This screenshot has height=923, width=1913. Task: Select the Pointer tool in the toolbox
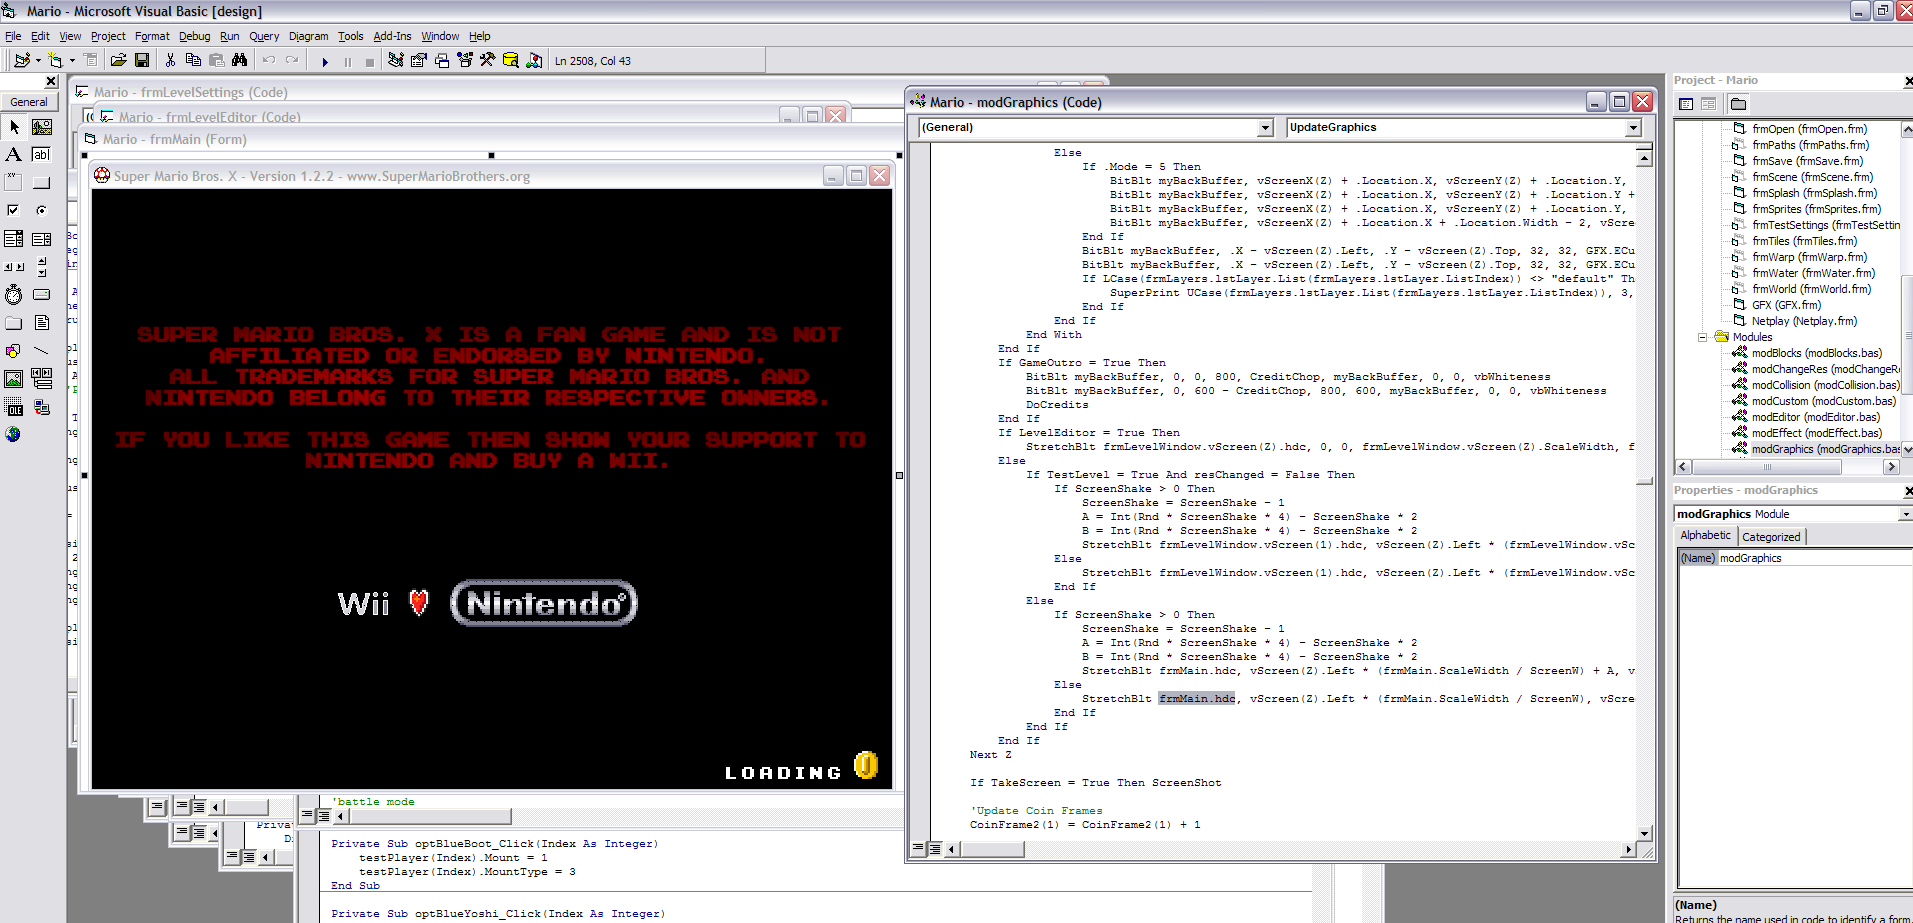[14, 127]
